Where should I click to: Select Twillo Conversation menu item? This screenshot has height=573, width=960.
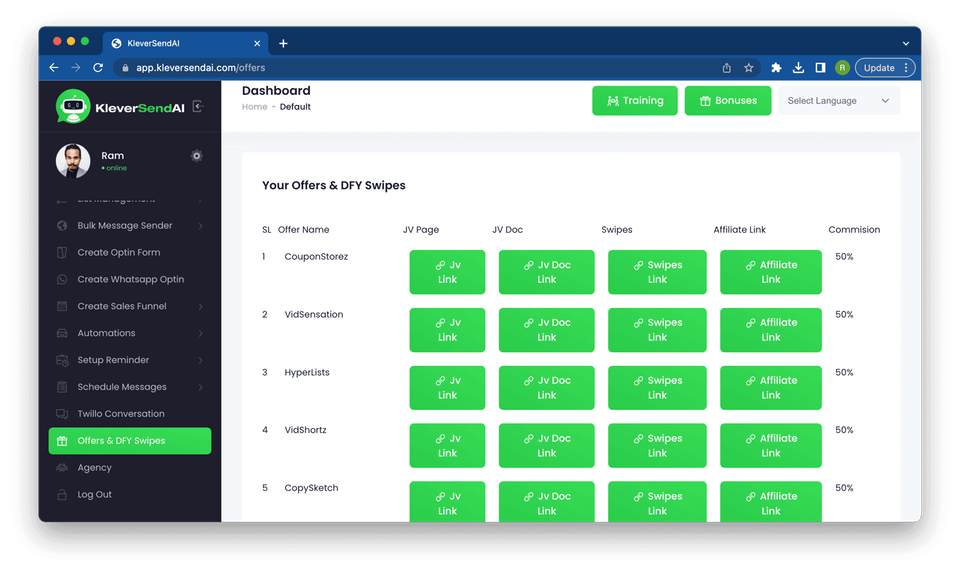(130, 414)
